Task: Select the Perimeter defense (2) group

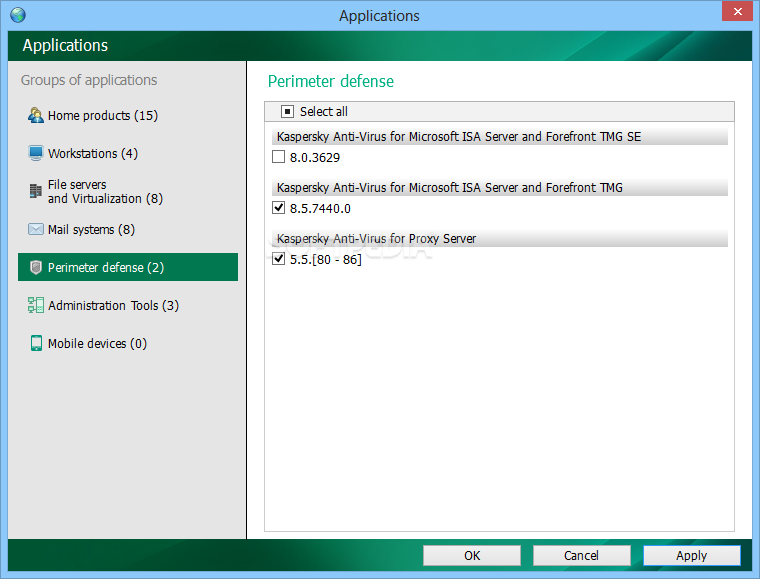Action: (x=128, y=267)
